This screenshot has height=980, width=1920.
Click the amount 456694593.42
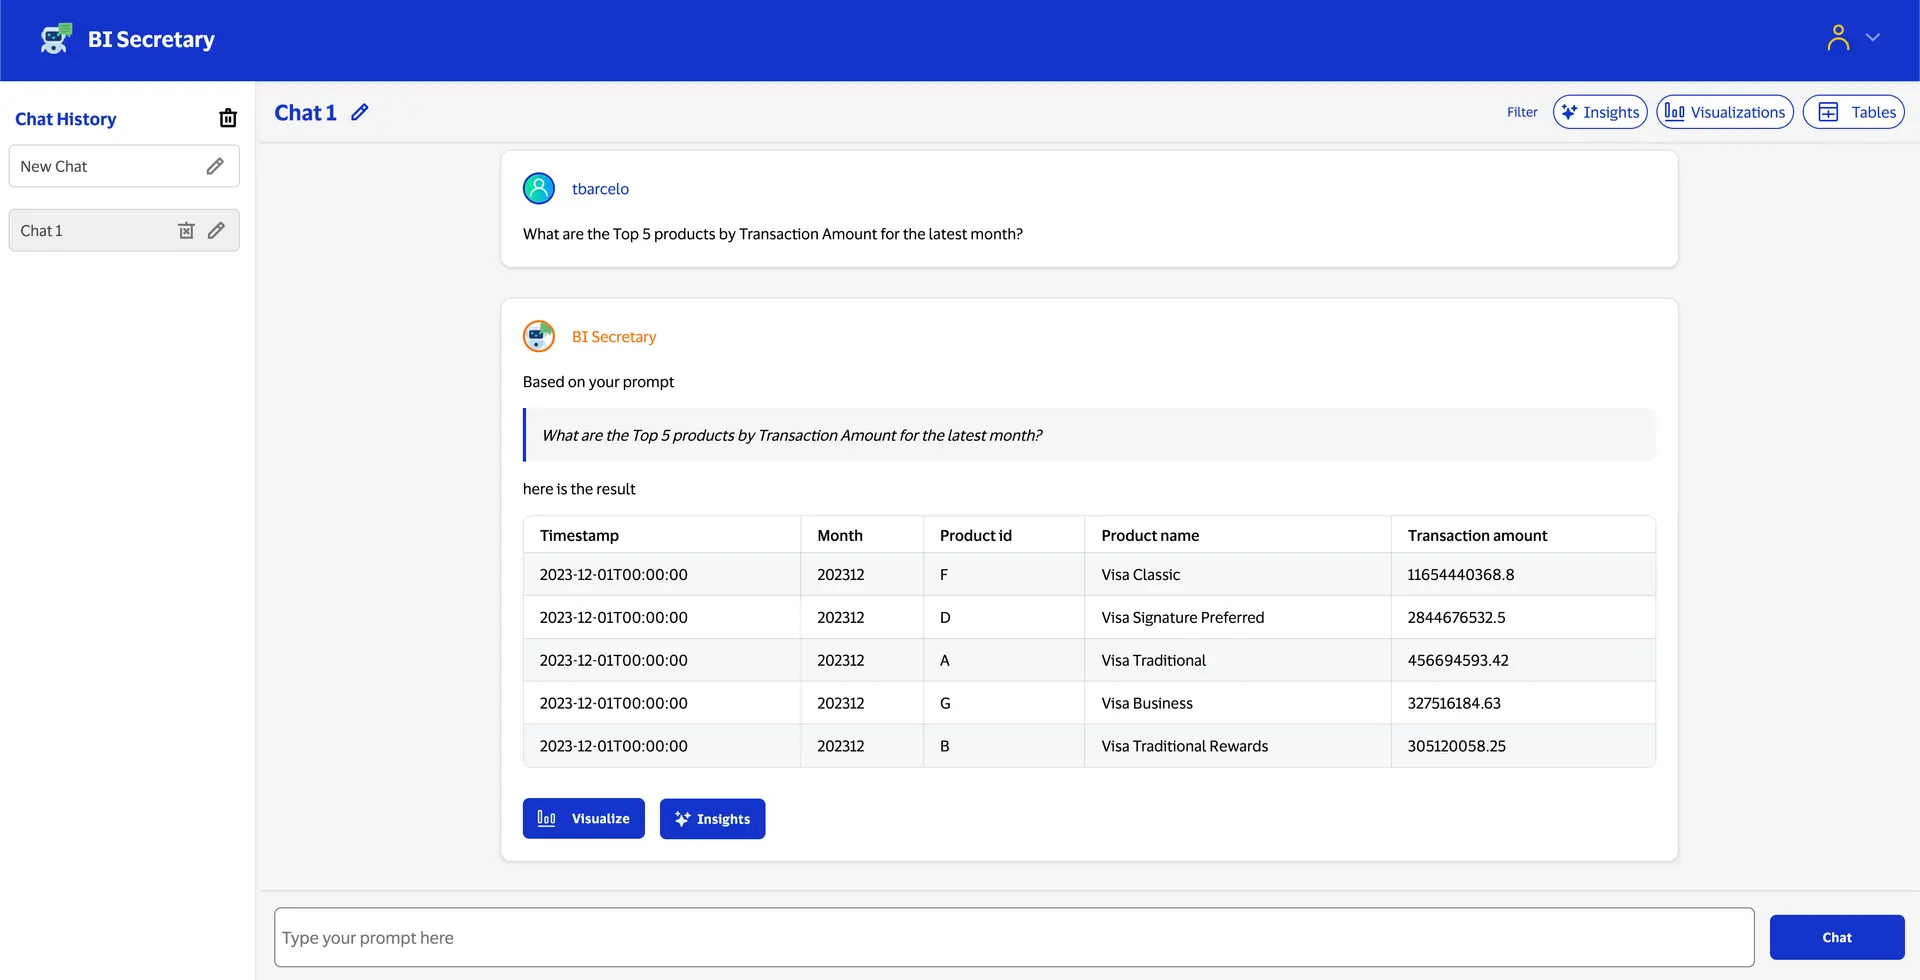click(x=1458, y=661)
